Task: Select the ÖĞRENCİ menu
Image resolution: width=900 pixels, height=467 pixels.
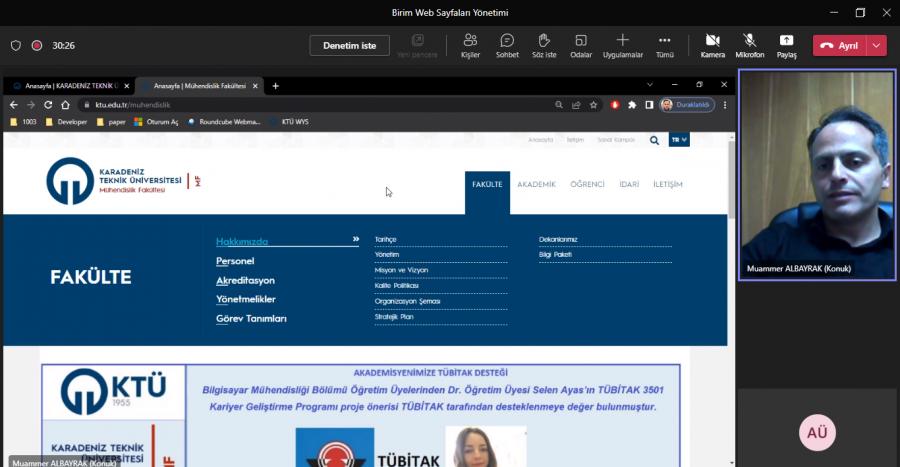Action: coord(587,185)
